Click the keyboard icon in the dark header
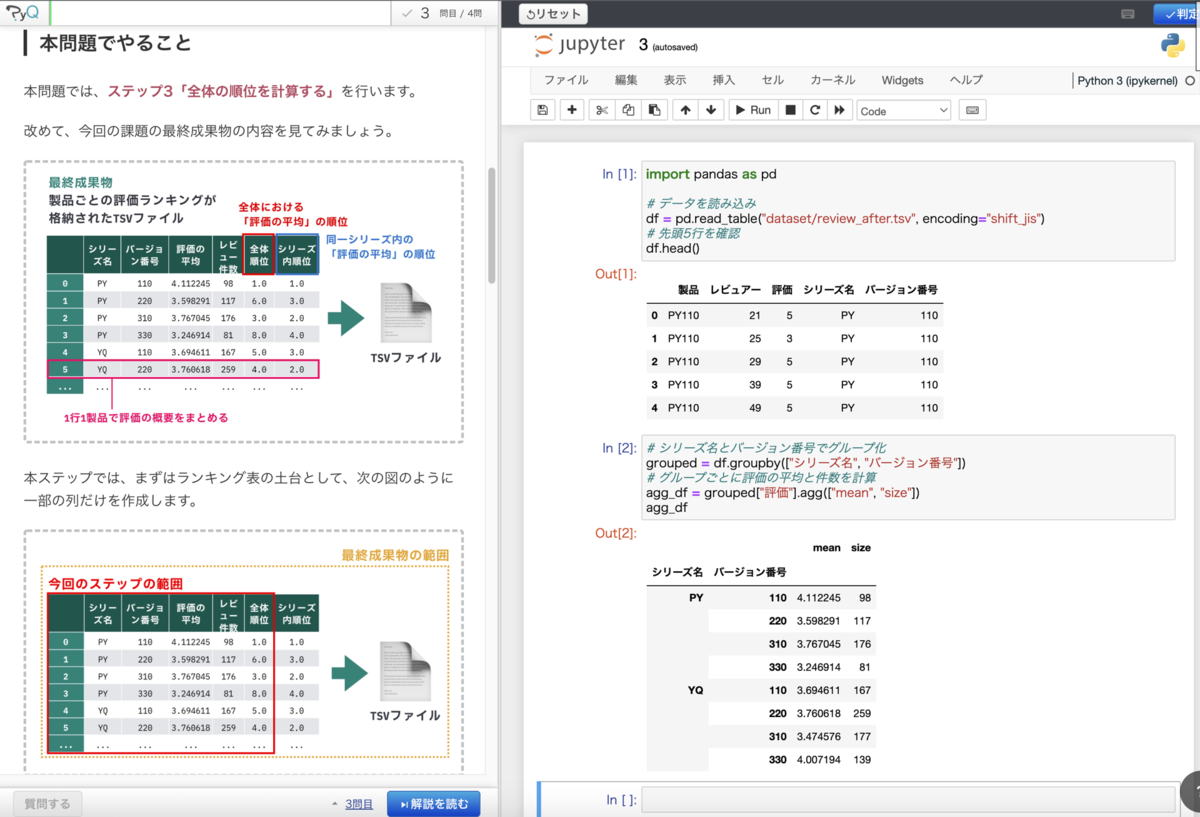Viewport: 1200px width, 817px height. 1128,14
